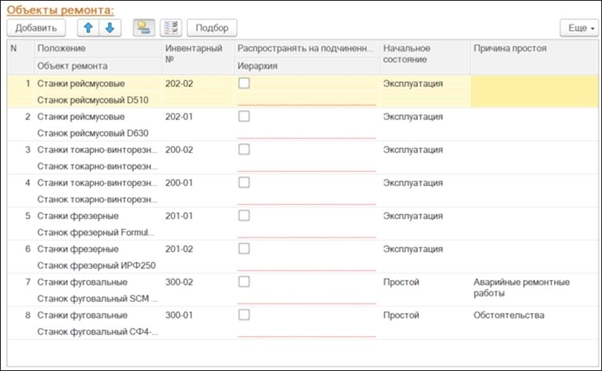The image size is (602, 371).
Task: Tick the checkbox in row 300-02
Action: 244,282
